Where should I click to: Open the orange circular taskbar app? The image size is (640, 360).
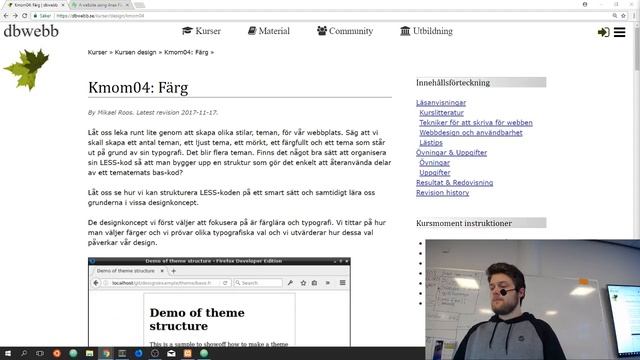57,353
